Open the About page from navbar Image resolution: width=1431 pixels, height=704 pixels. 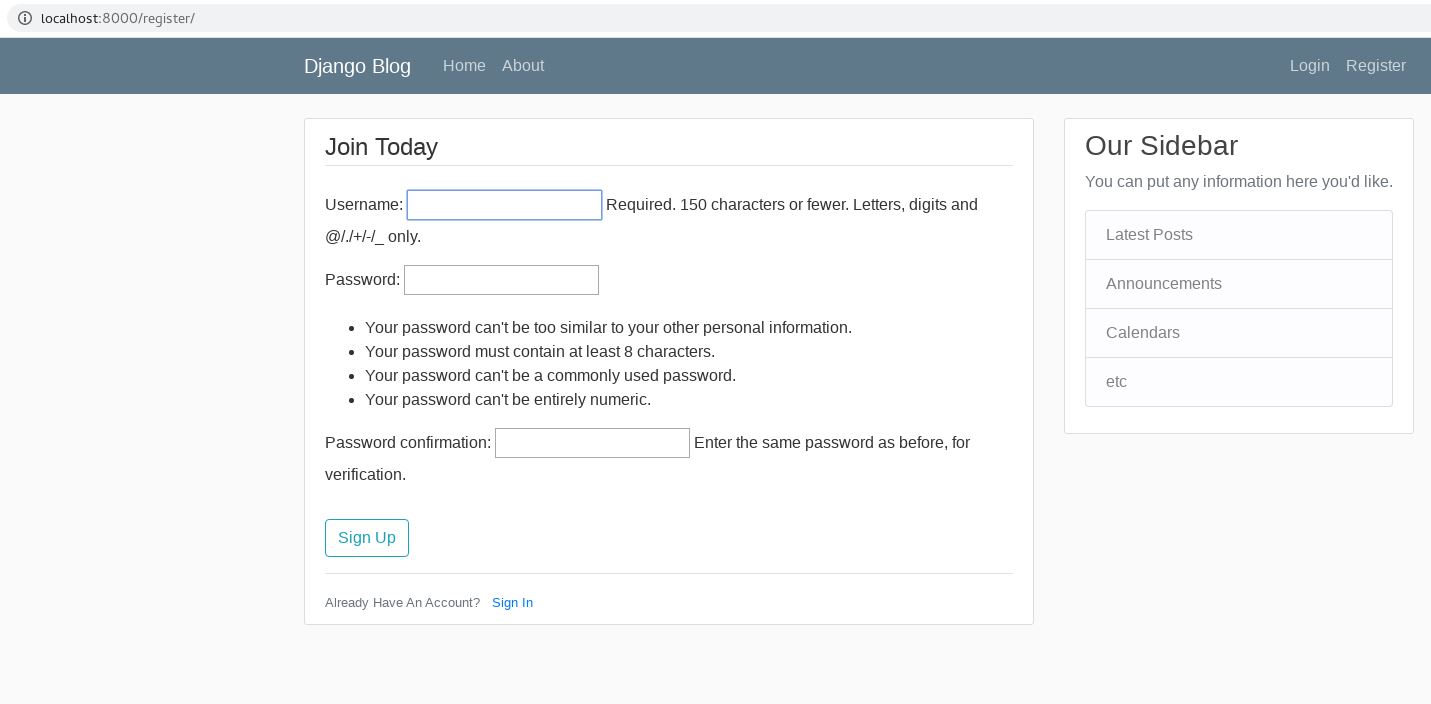[x=523, y=66]
